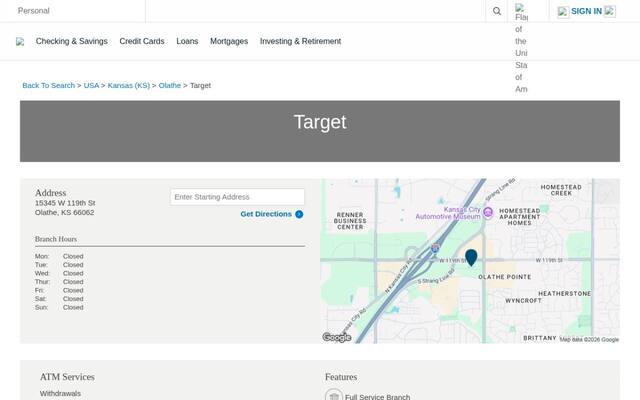Viewport: 640px width, 400px height.
Task: Click the Withdrawals text
Action: [60, 393]
